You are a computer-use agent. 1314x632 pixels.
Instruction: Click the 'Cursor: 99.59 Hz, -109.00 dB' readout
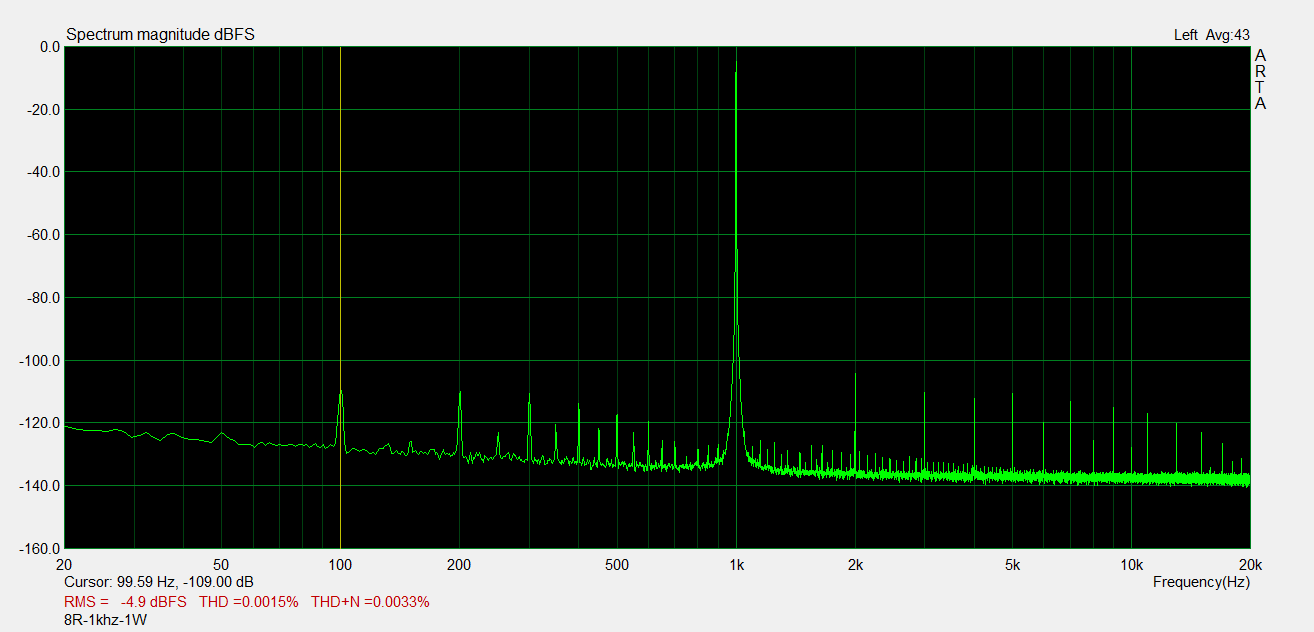click(x=159, y=582)
